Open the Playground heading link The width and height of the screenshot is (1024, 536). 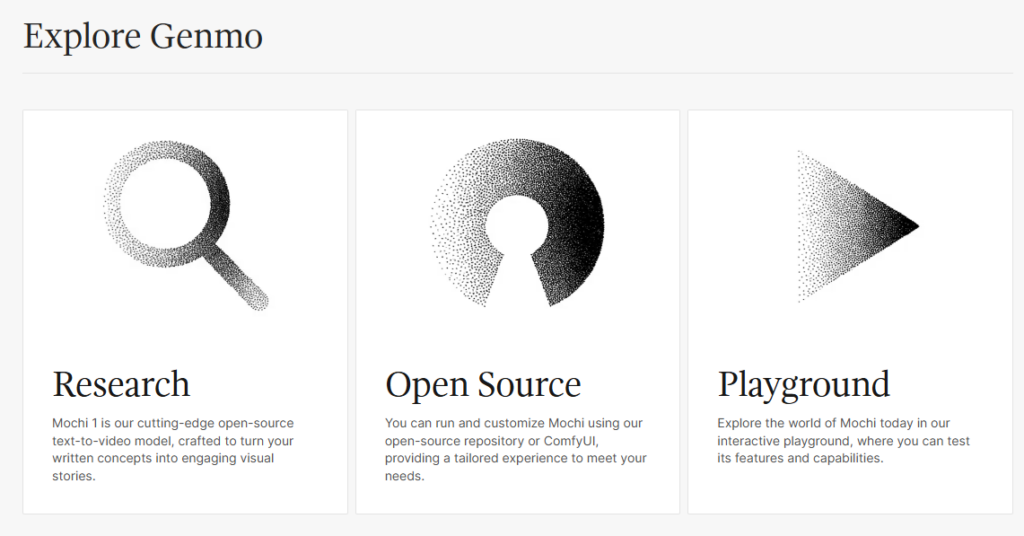pos(804,385)
